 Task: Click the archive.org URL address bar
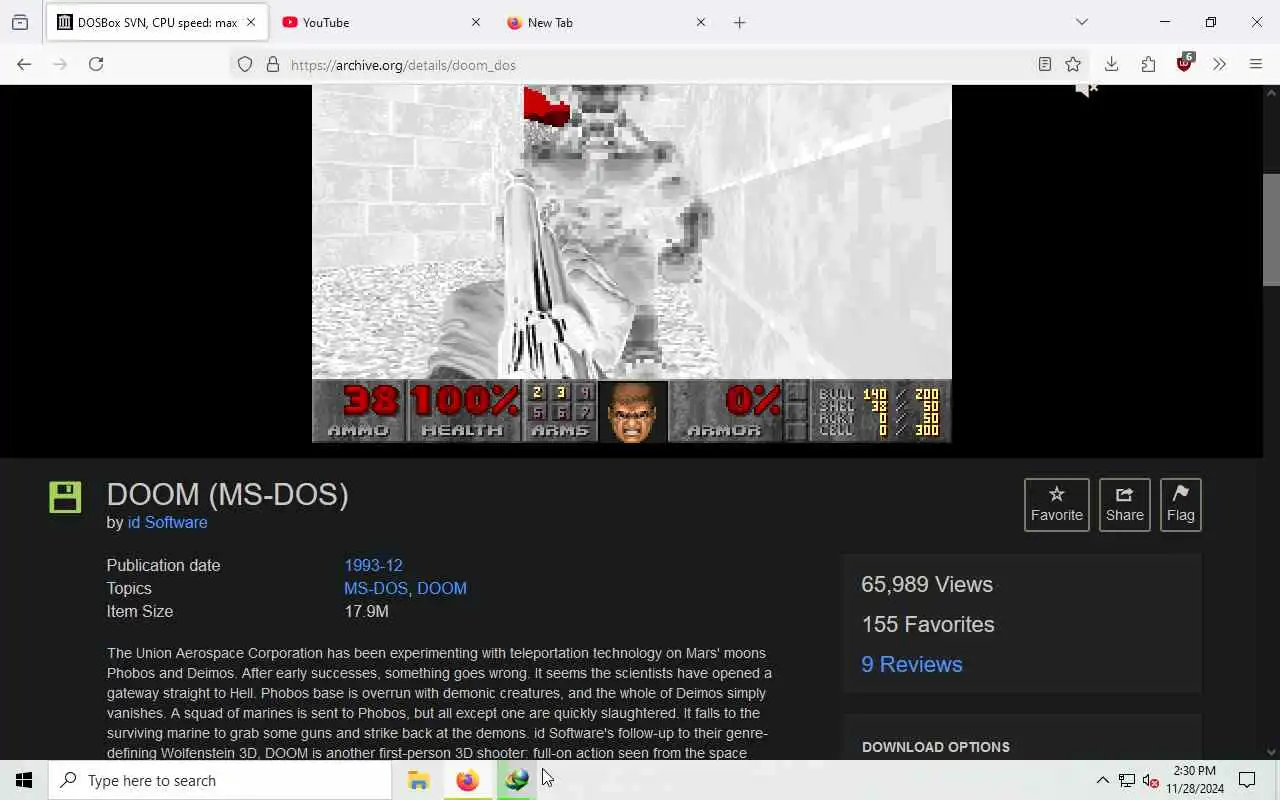pos(660,65)
